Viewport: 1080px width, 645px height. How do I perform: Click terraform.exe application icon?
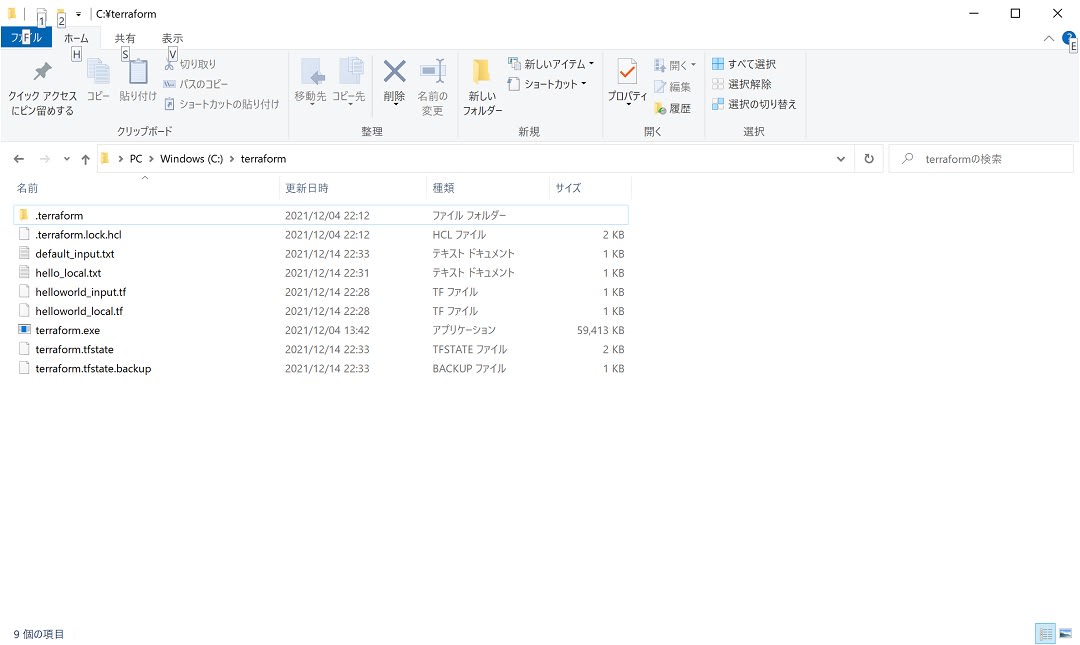(x=24, y=329)
